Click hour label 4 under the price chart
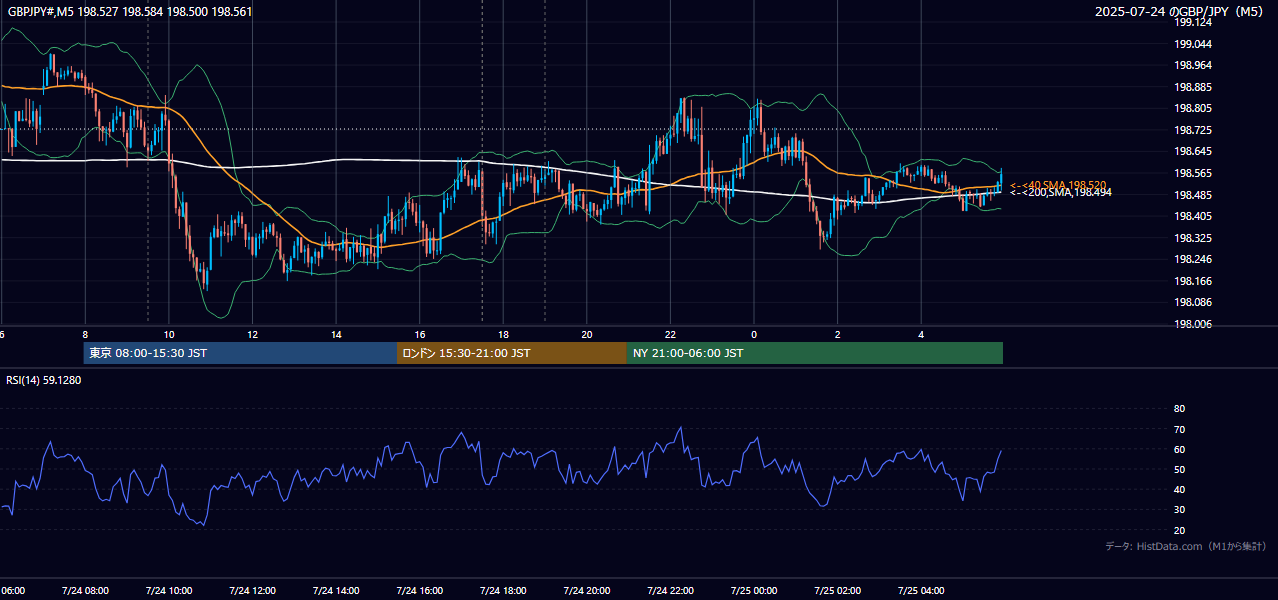Image resolution: width=1278 pixels, height=600 pixels. pyautogui.click(x=921, y=335)
